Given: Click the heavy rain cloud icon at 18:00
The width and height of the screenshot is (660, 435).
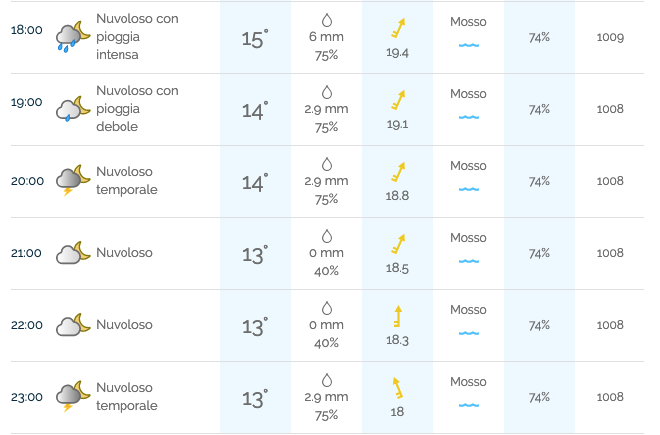Looking at the screenshot, I should click(73, 37).
